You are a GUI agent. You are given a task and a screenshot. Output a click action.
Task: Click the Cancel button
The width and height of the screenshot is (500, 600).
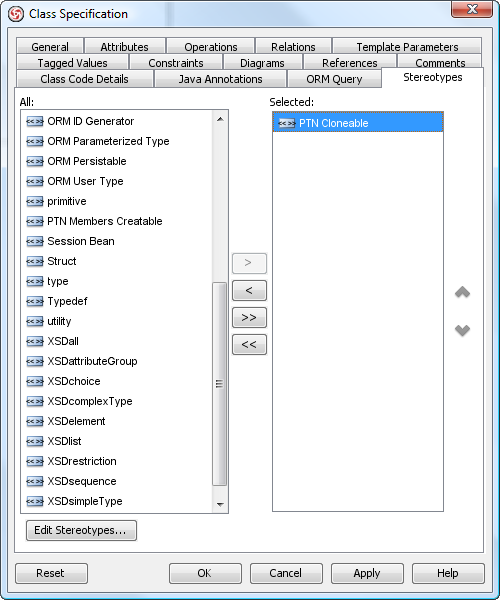[x=286, y=573]
